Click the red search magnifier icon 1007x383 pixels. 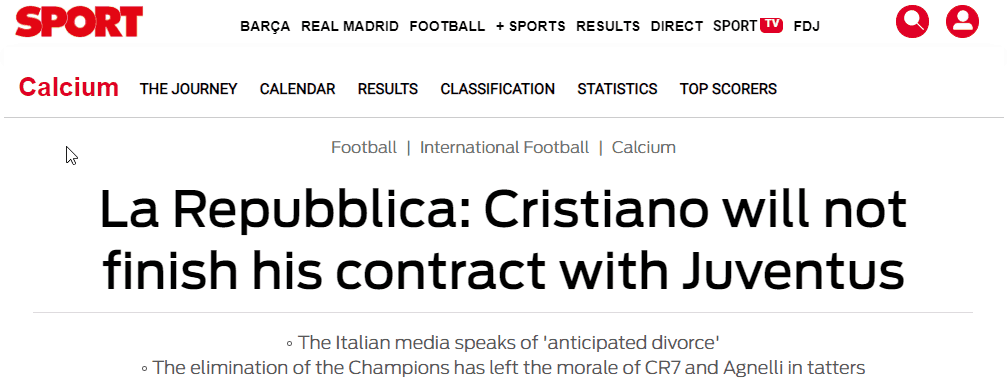pyautogui.click(x=913, y=21)
